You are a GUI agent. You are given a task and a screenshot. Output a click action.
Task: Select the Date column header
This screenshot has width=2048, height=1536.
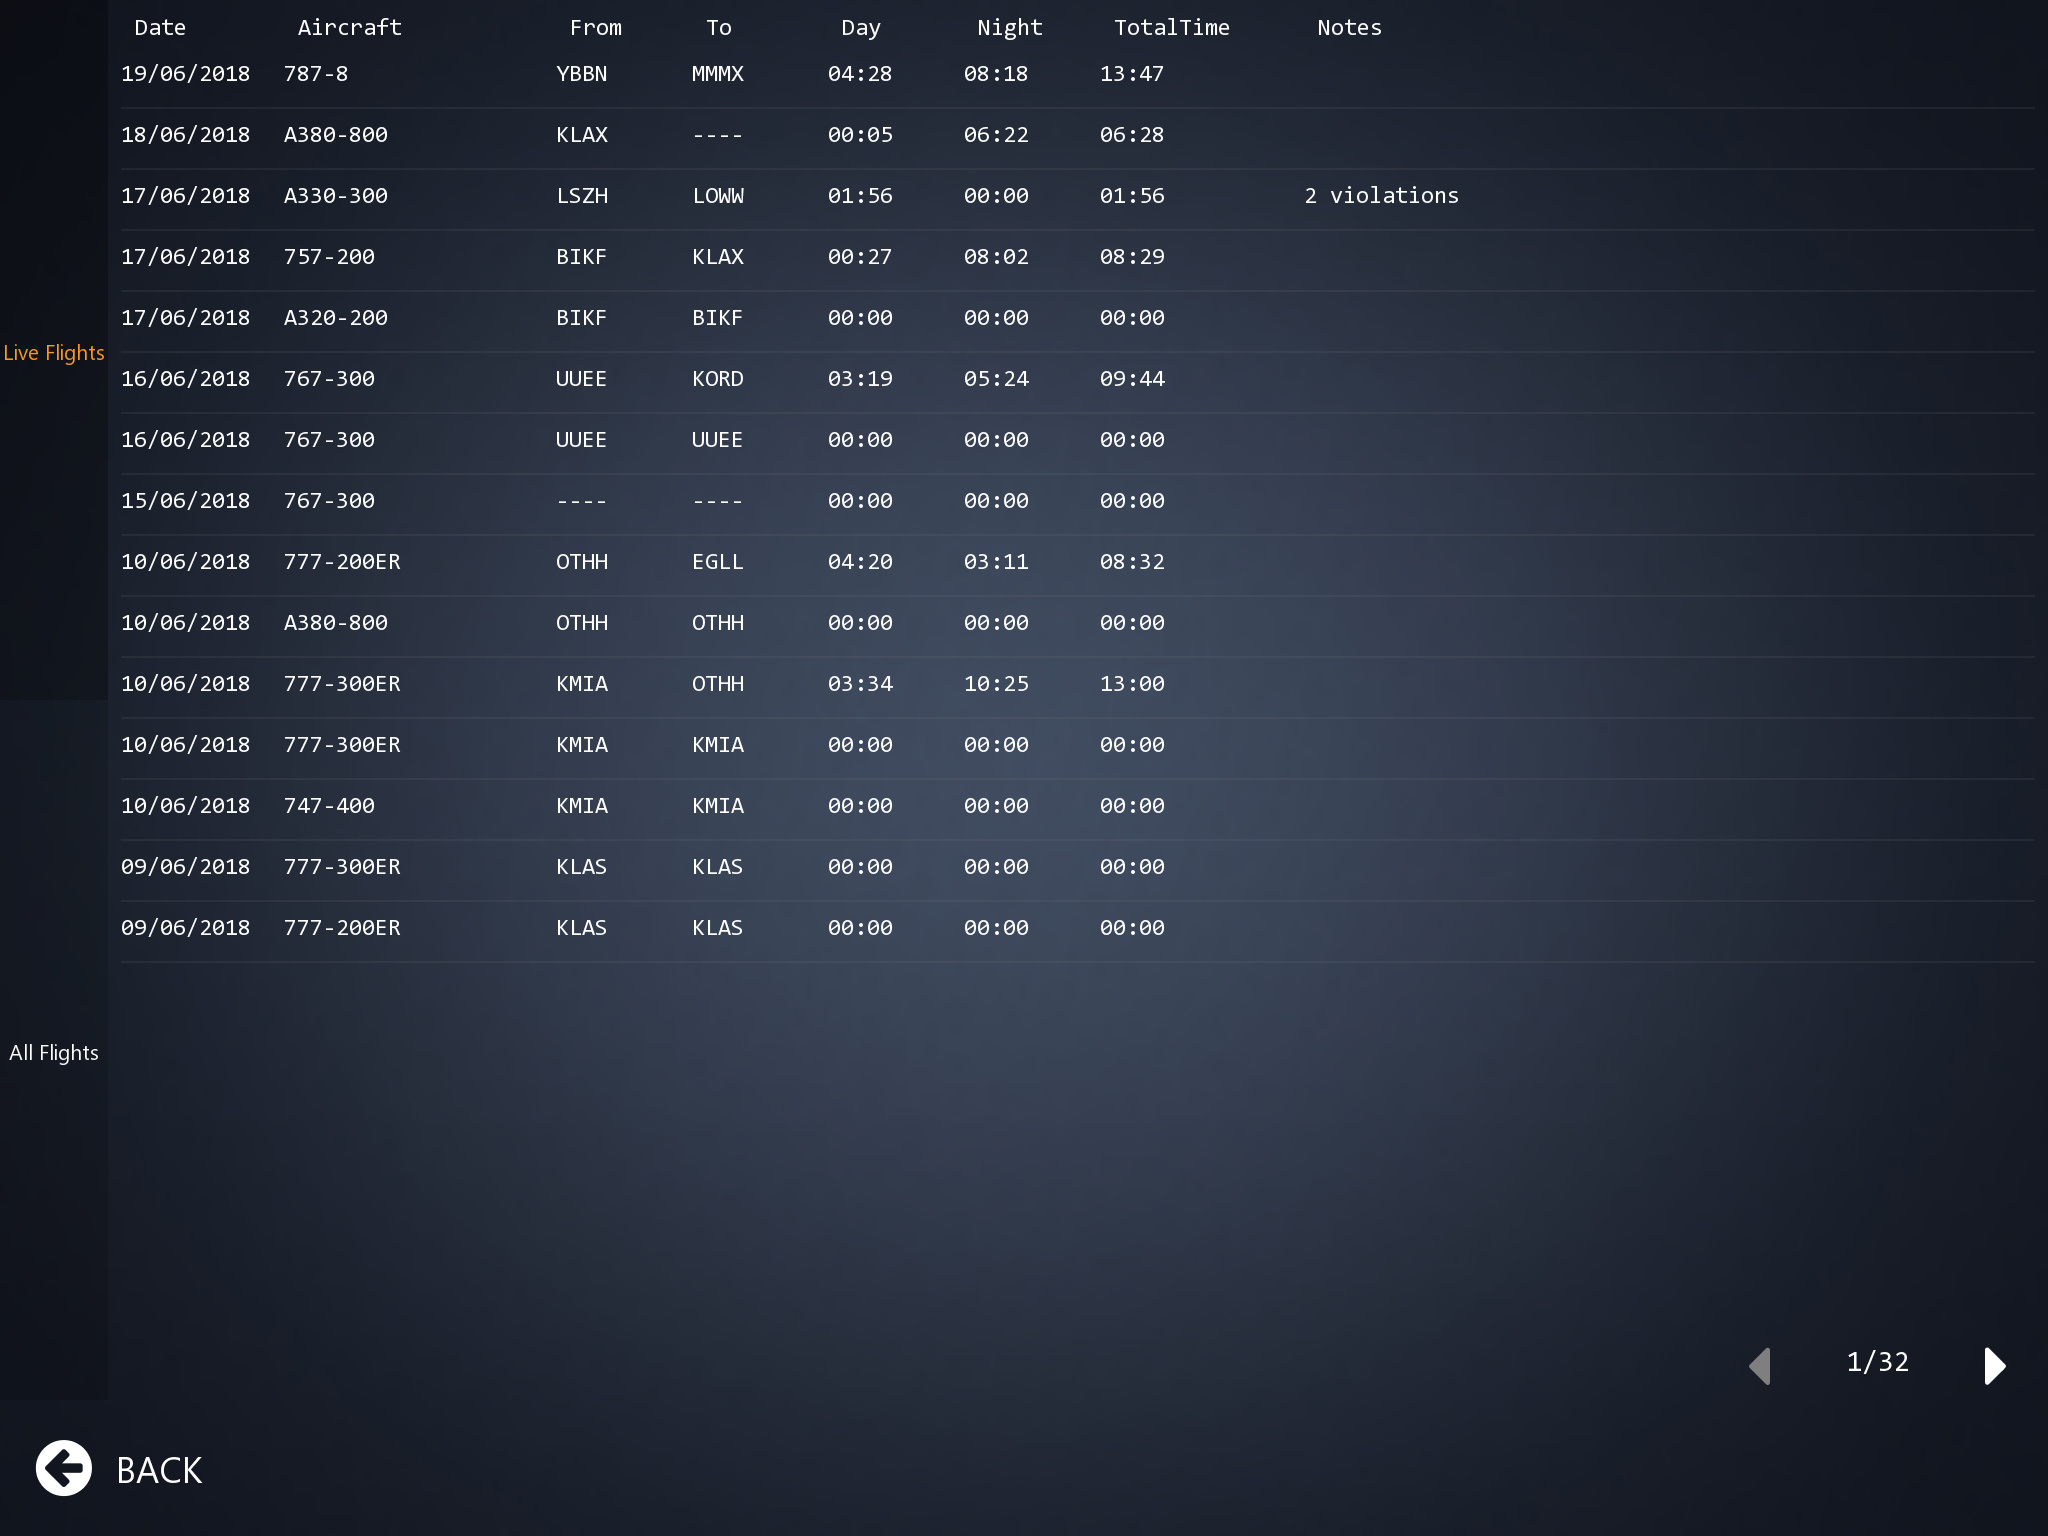(x=160, y=28)
